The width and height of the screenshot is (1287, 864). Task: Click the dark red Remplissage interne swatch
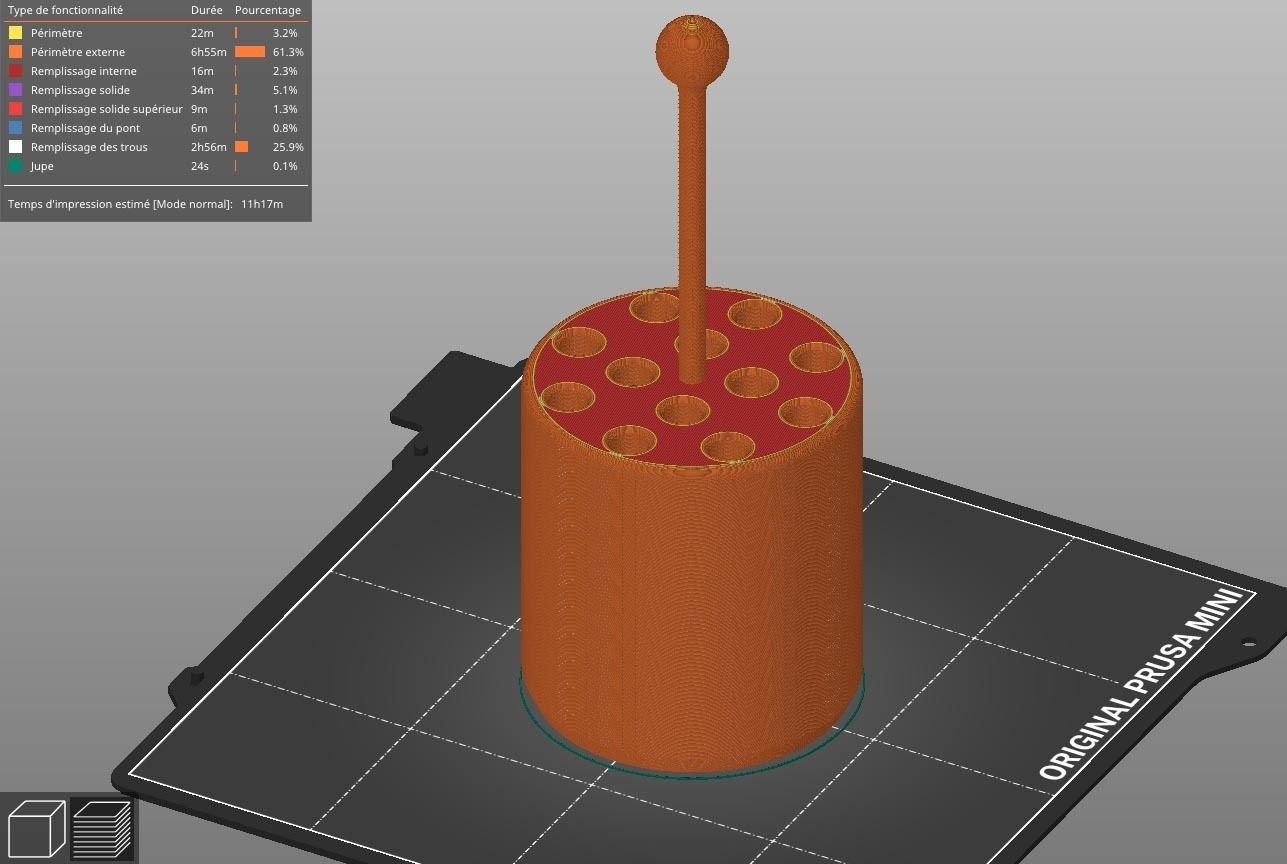pos(15,71)
